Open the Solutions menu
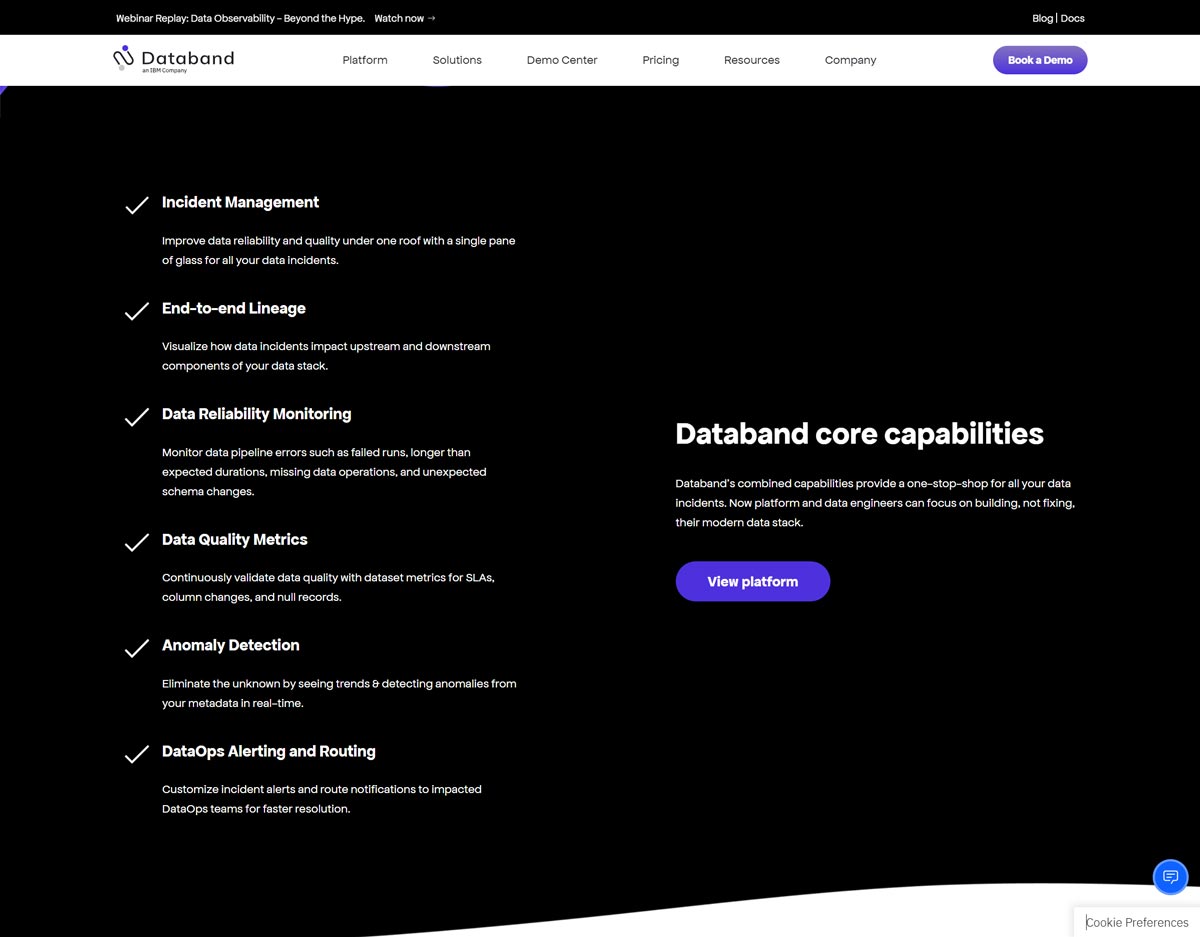1200x937 pixels. (457, 60)
